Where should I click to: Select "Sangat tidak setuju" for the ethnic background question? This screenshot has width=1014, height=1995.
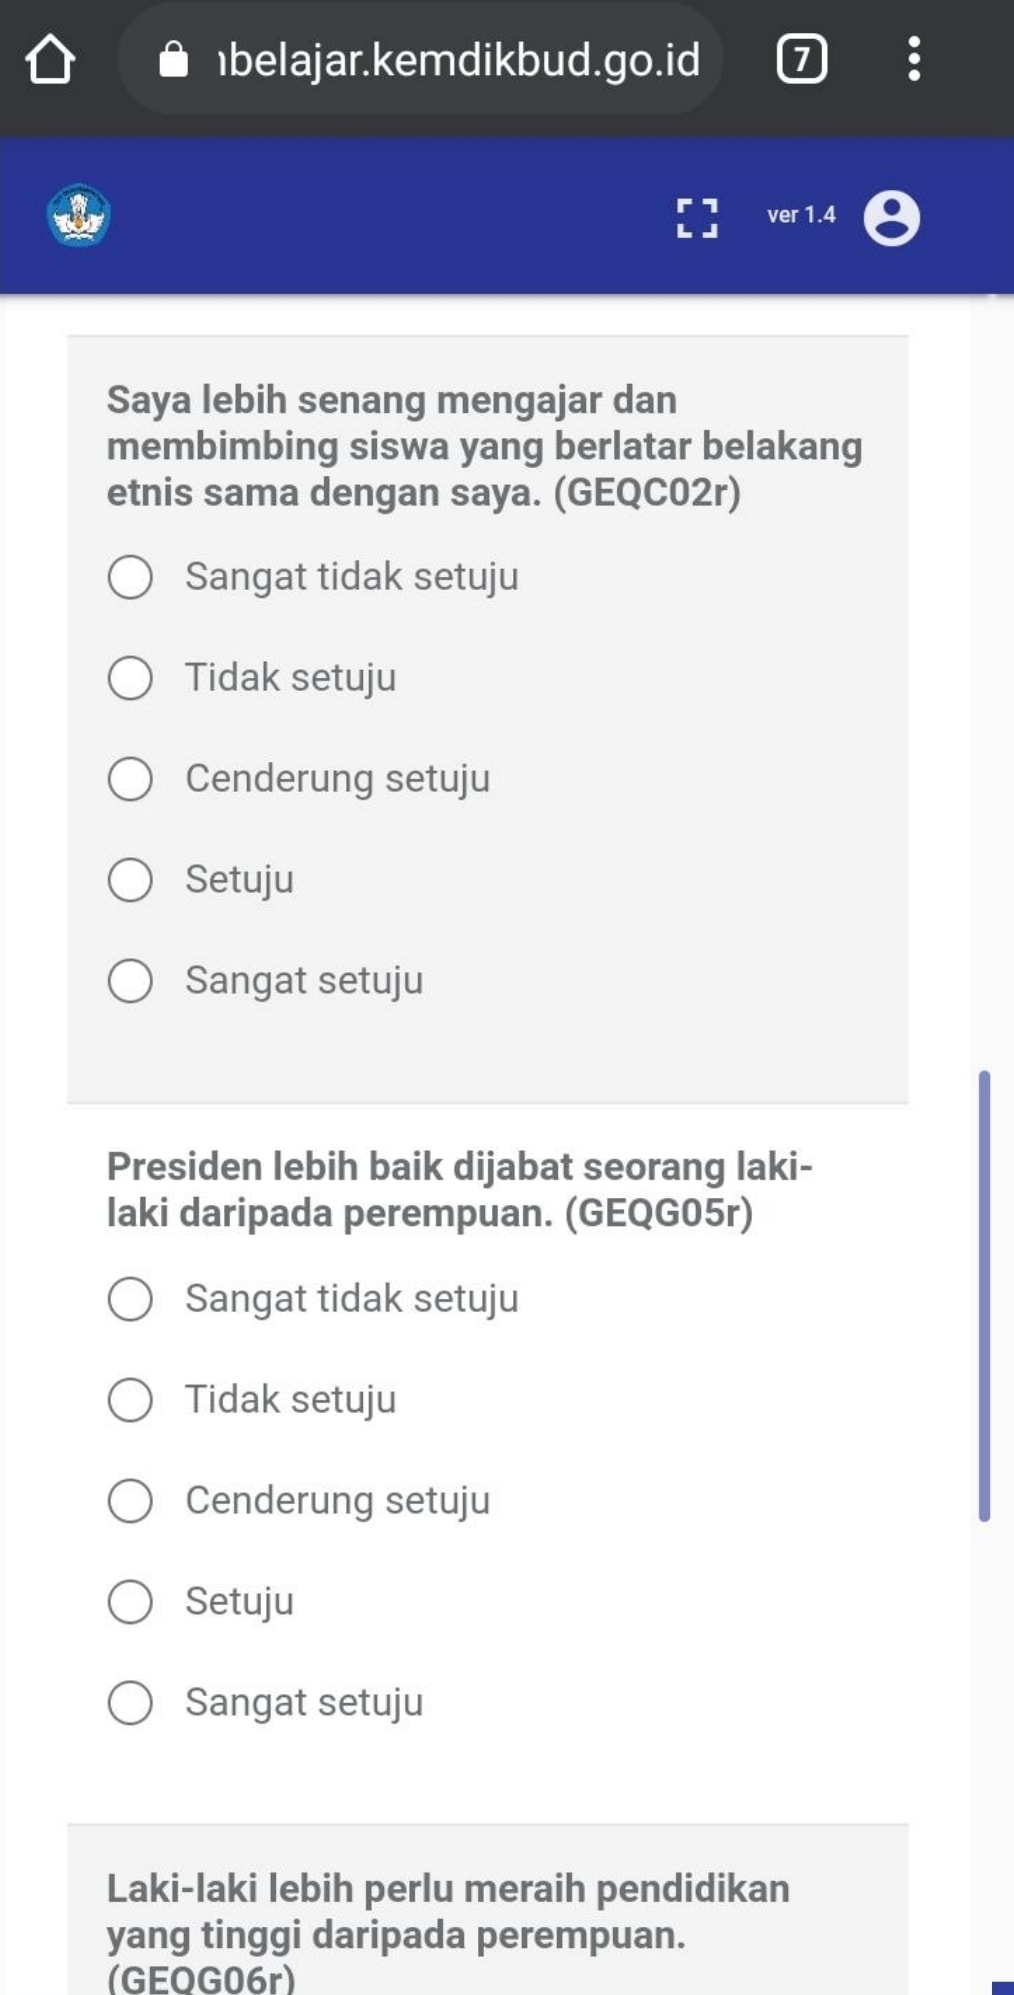pyautogui.click(x=130, y=577)
